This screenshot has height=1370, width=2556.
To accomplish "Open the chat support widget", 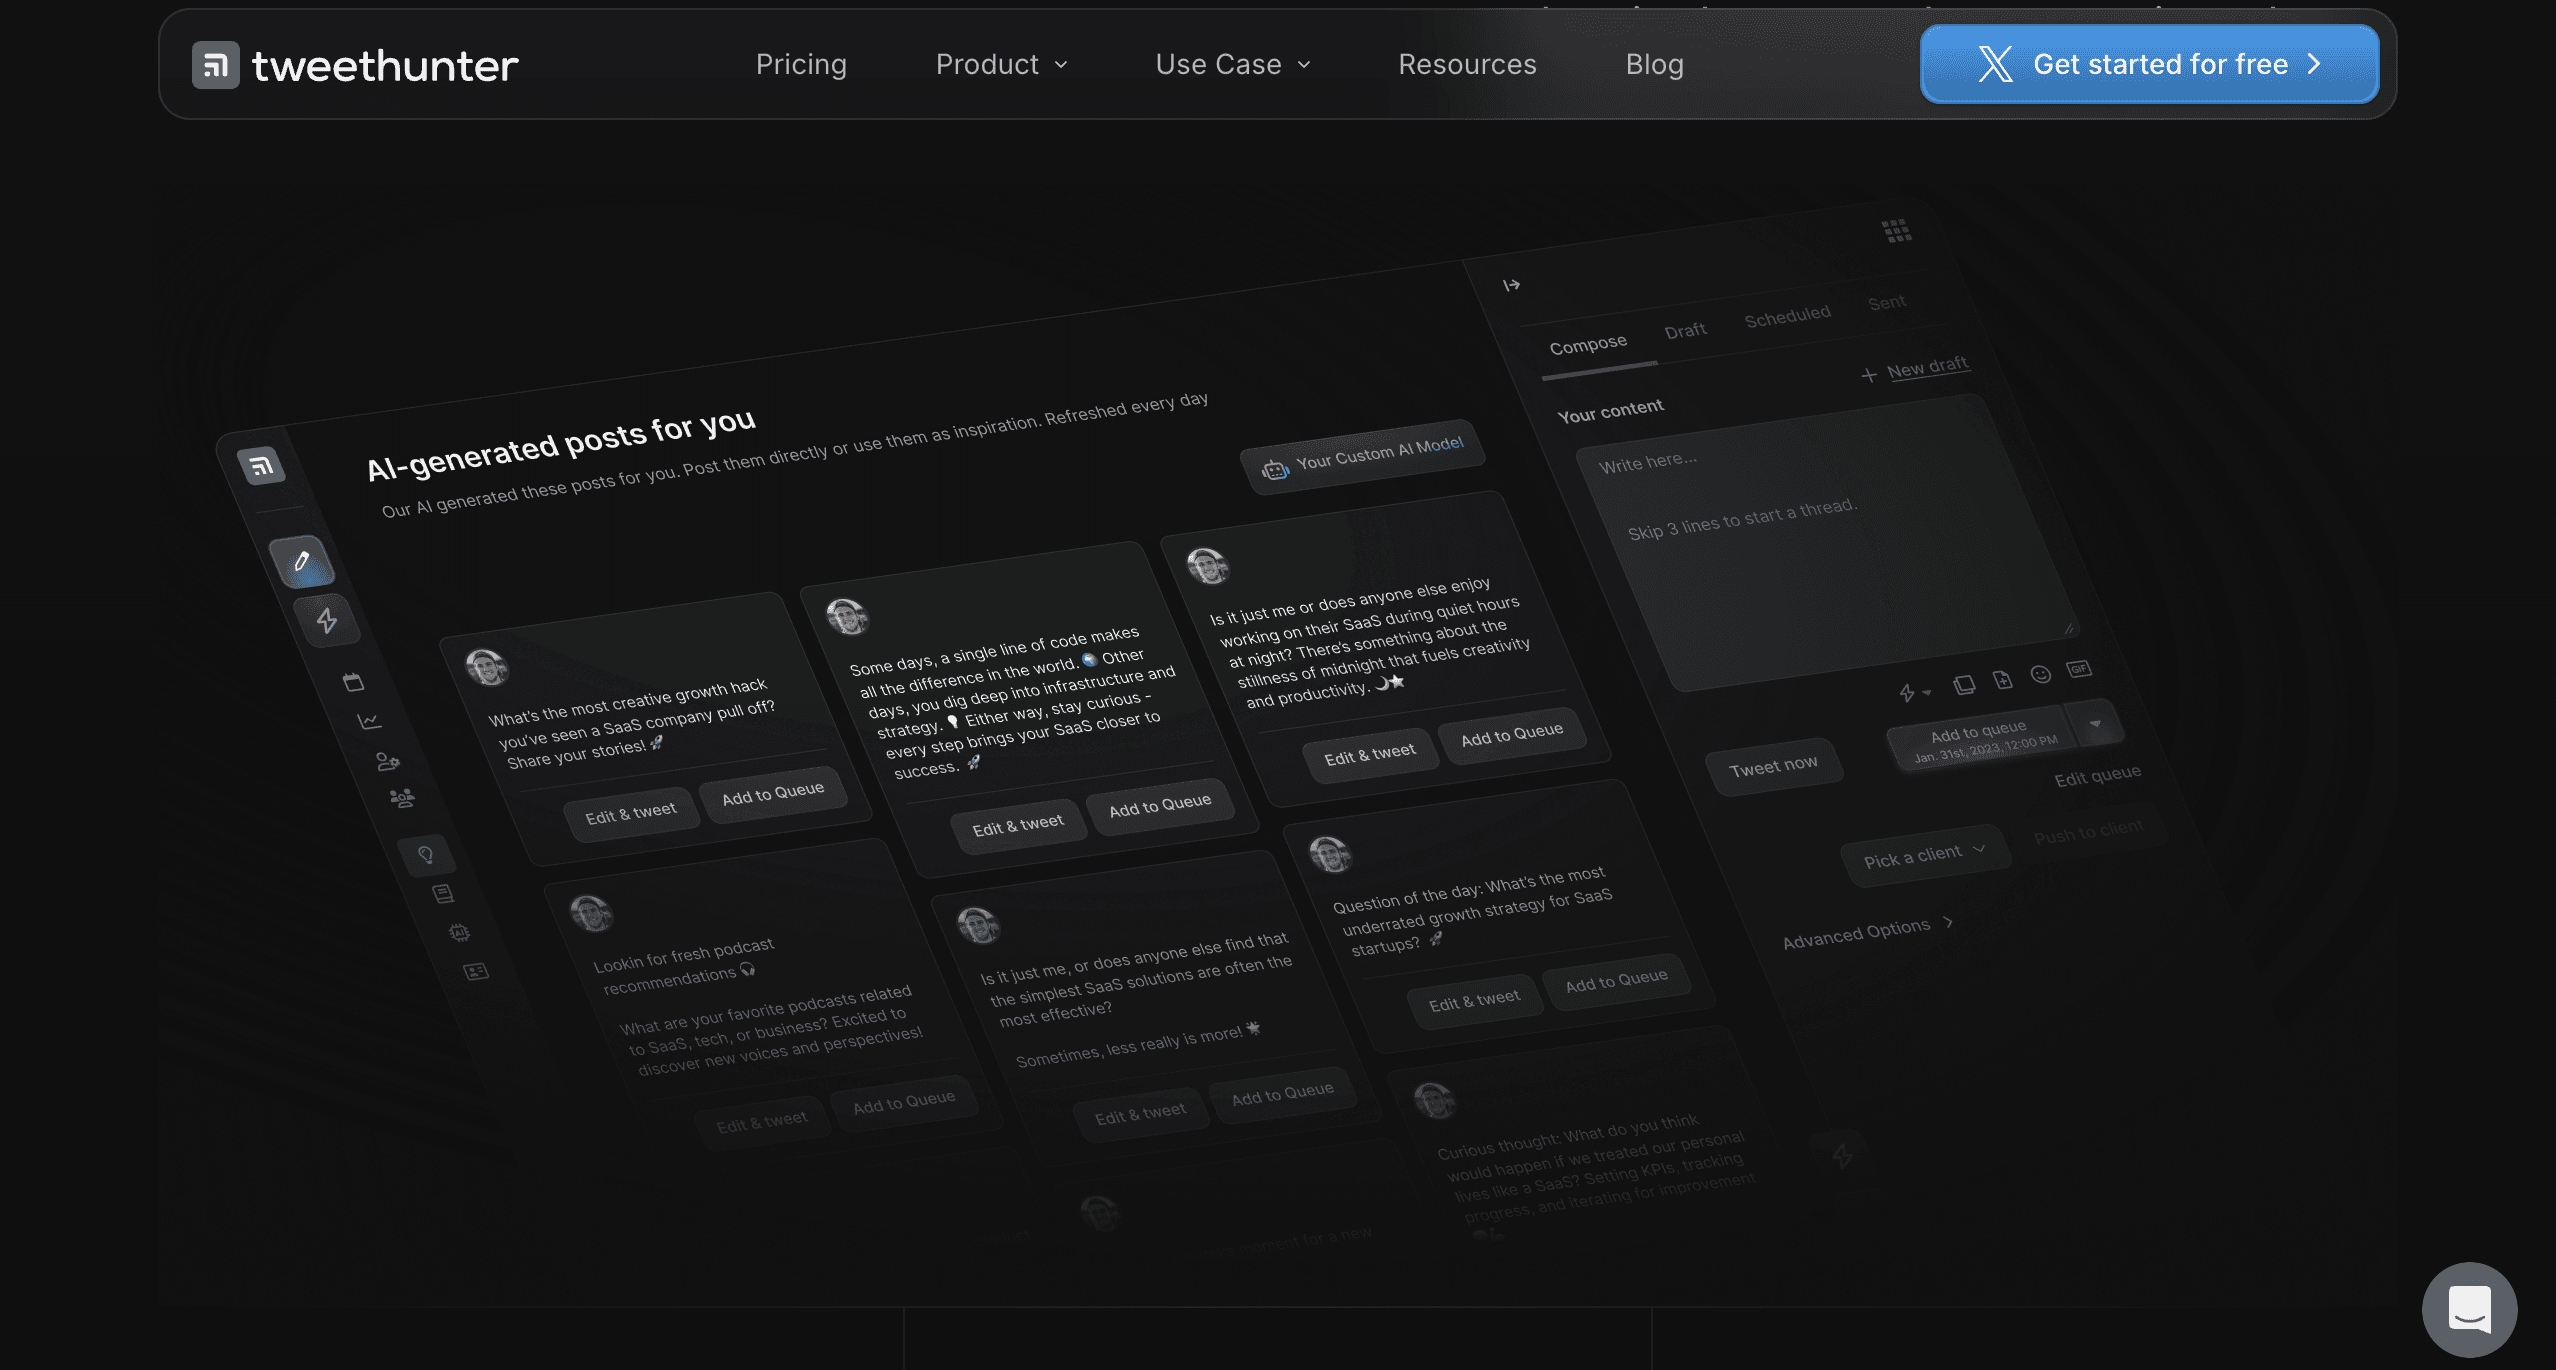I will coord(2469,1309).
